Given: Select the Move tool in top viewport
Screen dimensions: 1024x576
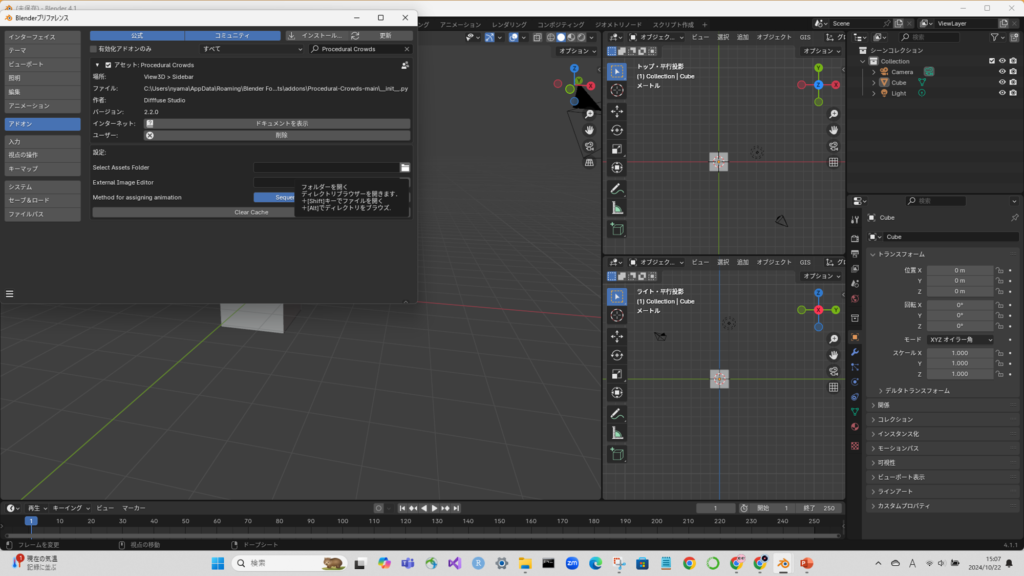Looking at the screenshot, I should 617,110.
